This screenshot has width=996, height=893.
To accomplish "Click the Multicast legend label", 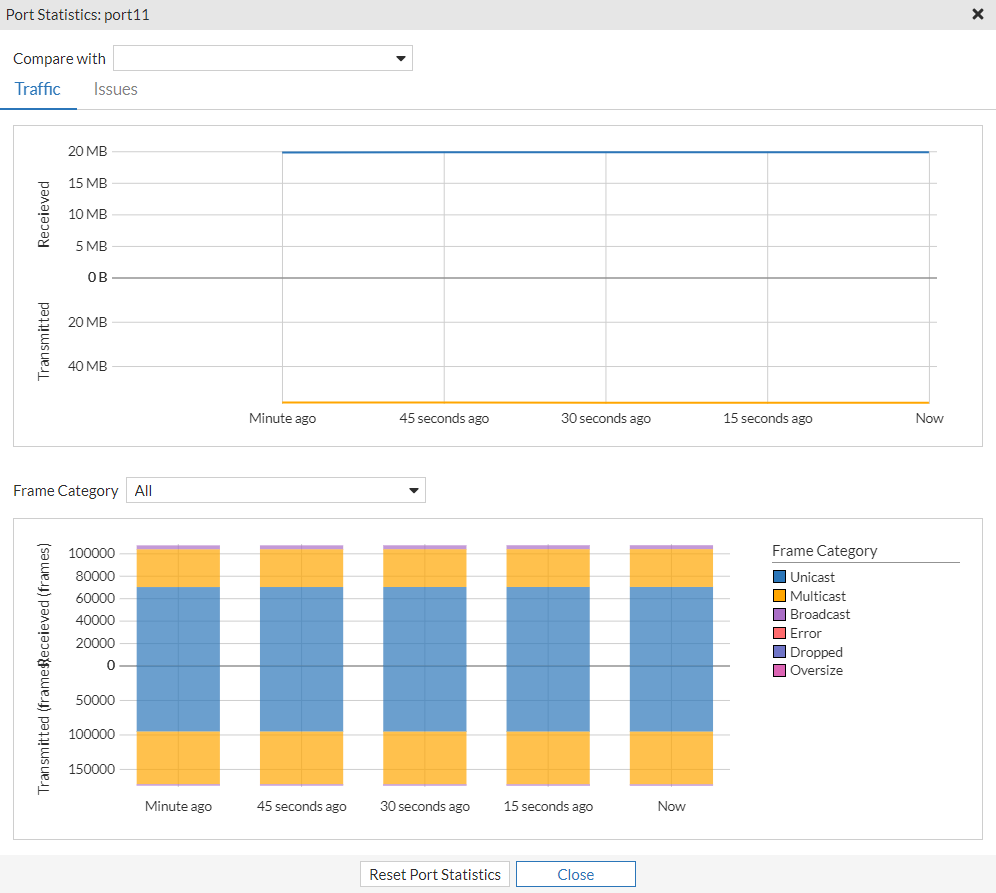I will click(817, 596).
